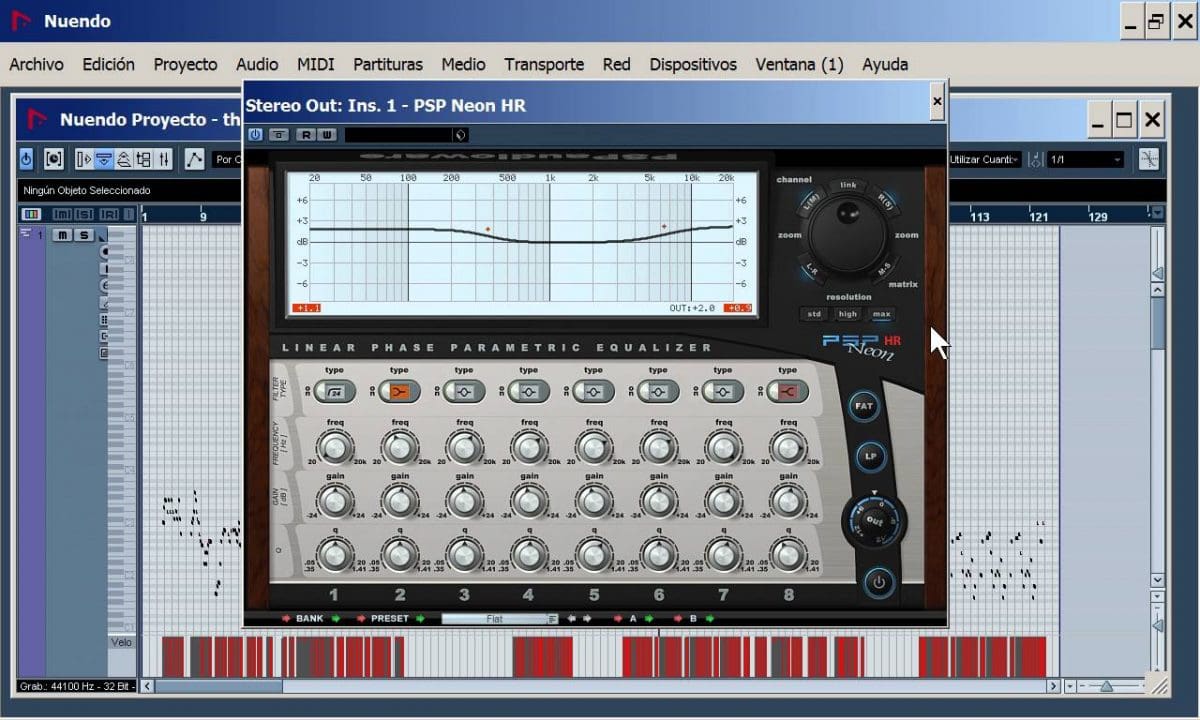Open the Proyecto menu
1200x720 pixels.
(x=185, y=64)
